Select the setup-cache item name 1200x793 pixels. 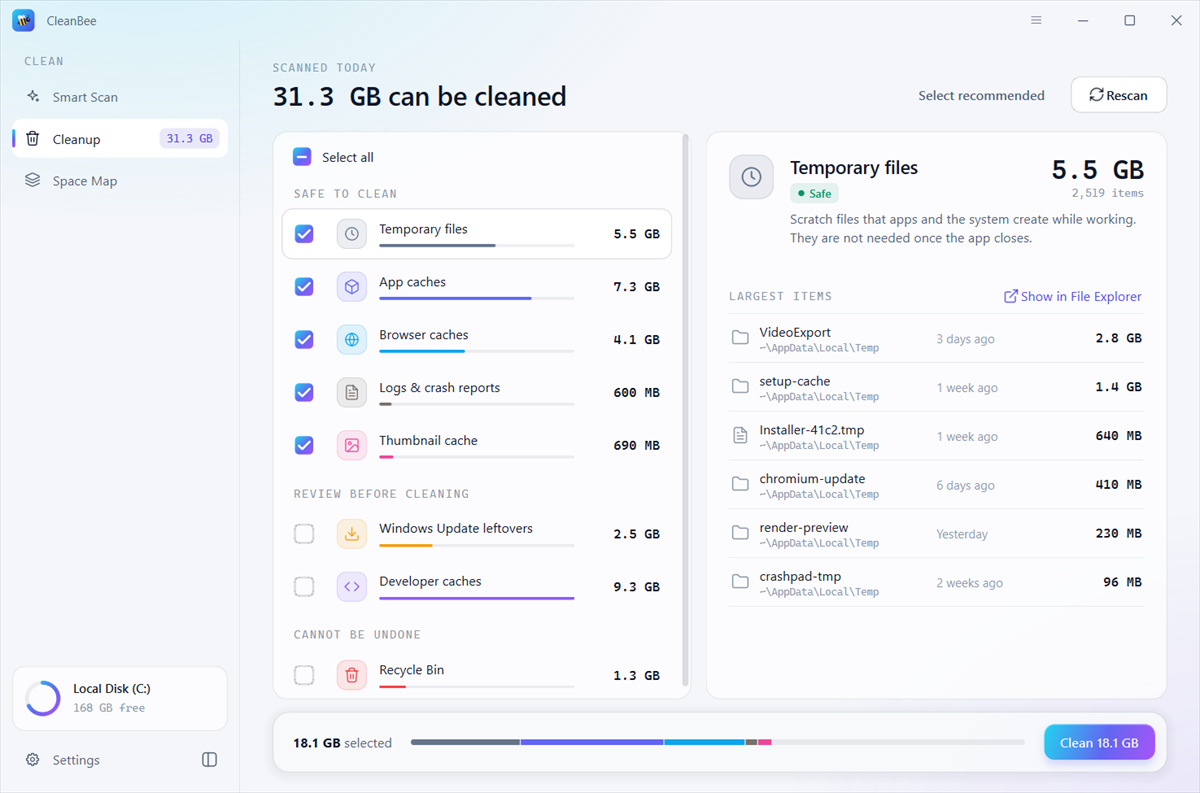click(x=794, y=381)
